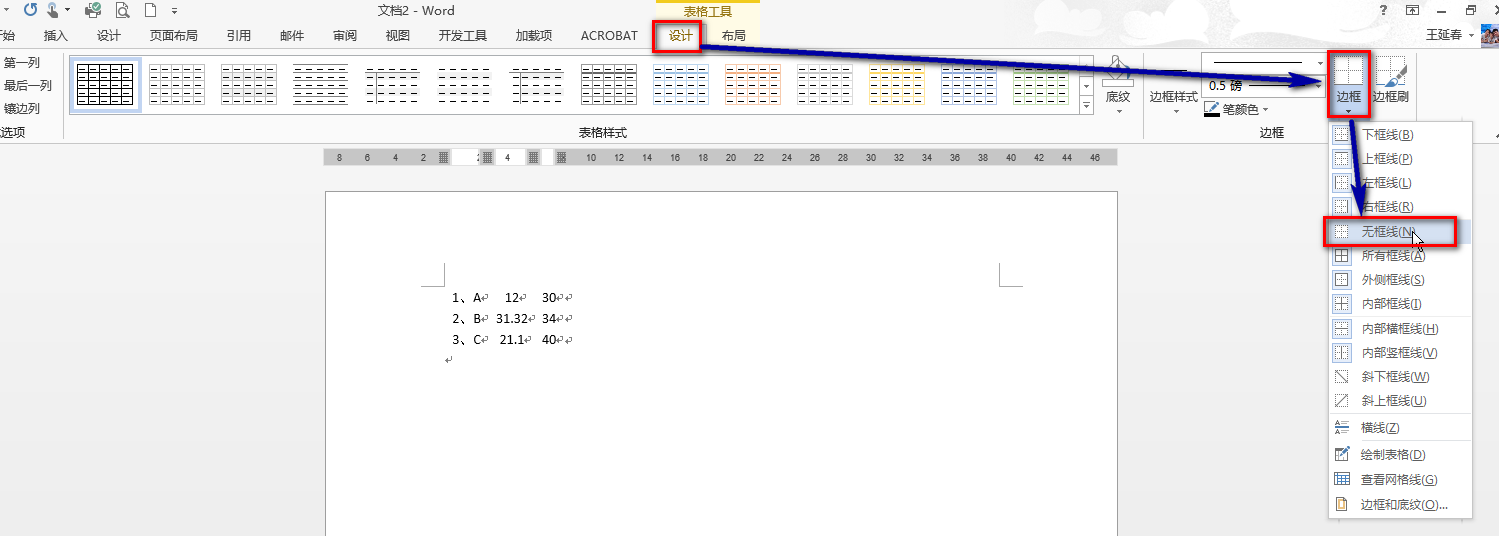Image resolution: width=1499 pixels, height=536 pixels.
Task: Open the 视图 tab
Action: [x=398, y=35]
